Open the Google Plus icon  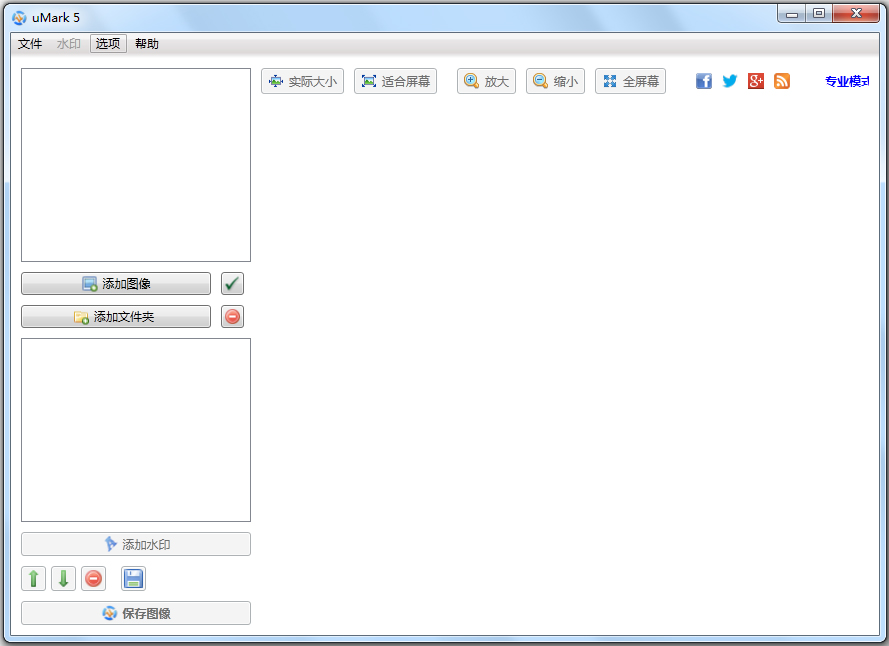pos(756,81)
